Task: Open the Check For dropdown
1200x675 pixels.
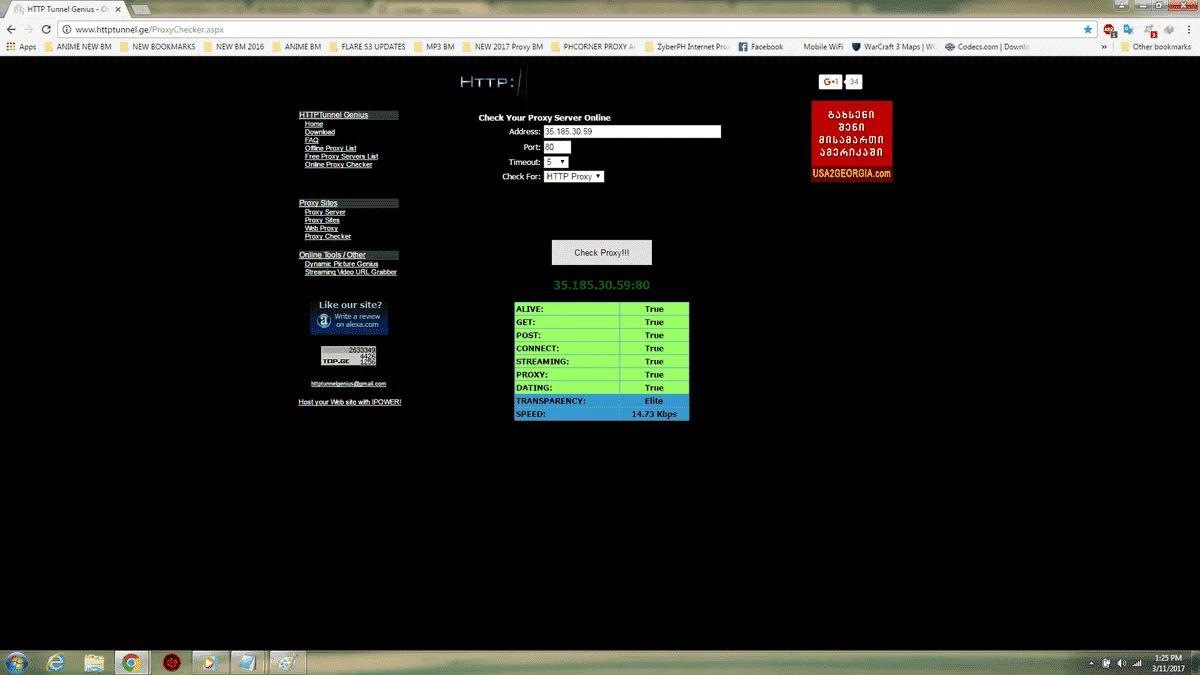Action: 574,176
